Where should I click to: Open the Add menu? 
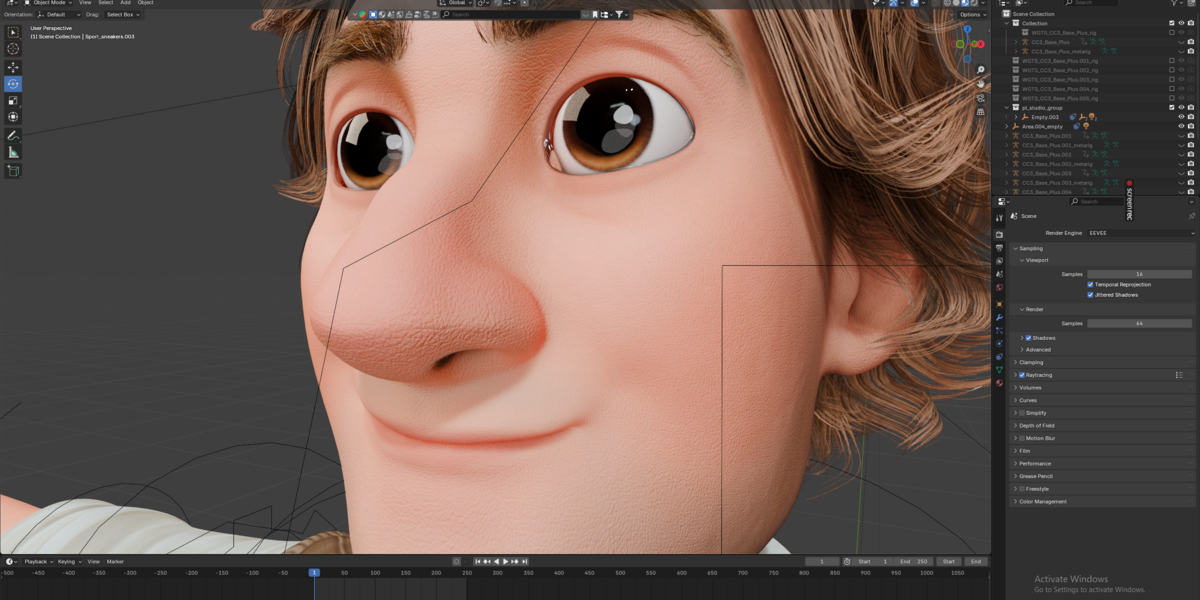pyautogui.click(x=125, y=3)
